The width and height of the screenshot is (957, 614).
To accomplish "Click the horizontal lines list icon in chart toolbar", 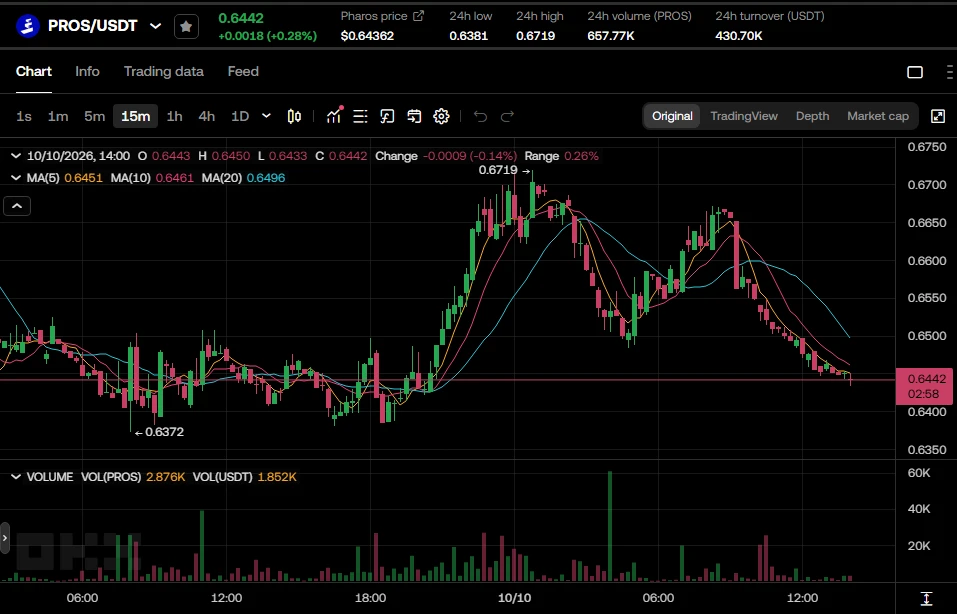I will click(x=360, y=116).
